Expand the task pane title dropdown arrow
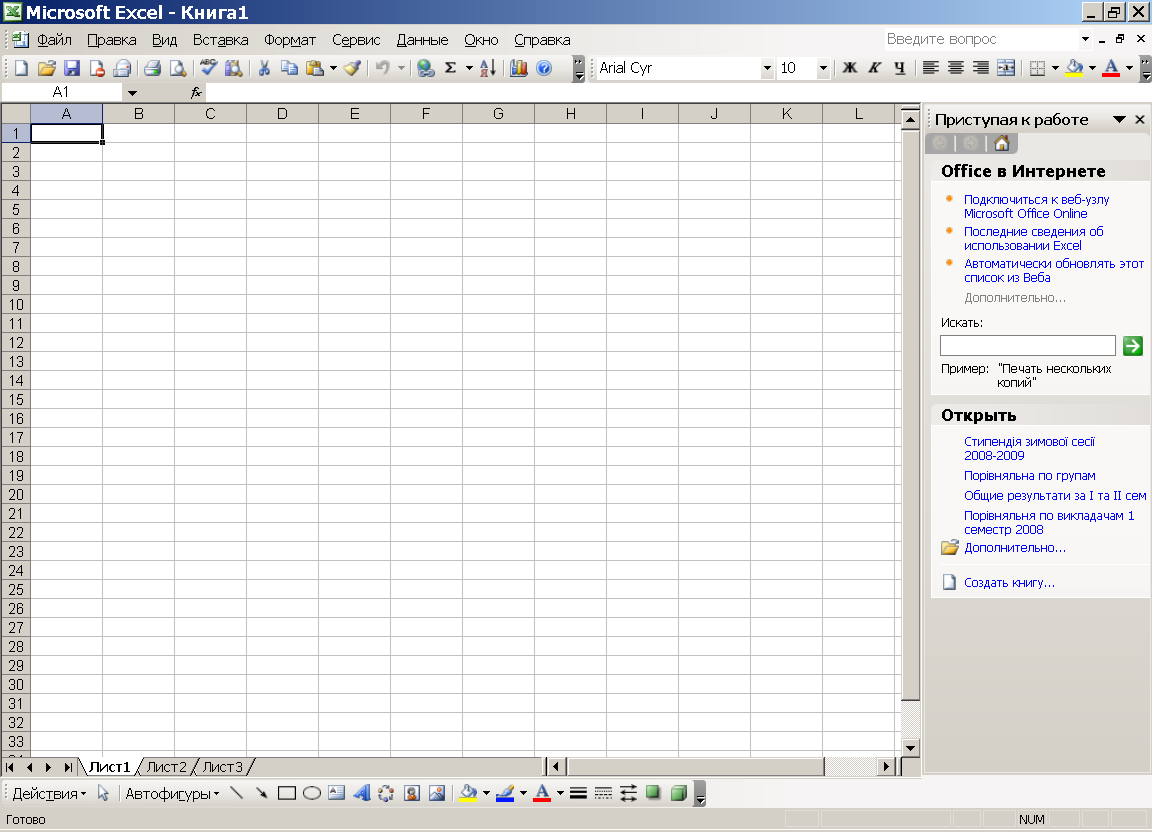 [x=1119, y=119]
